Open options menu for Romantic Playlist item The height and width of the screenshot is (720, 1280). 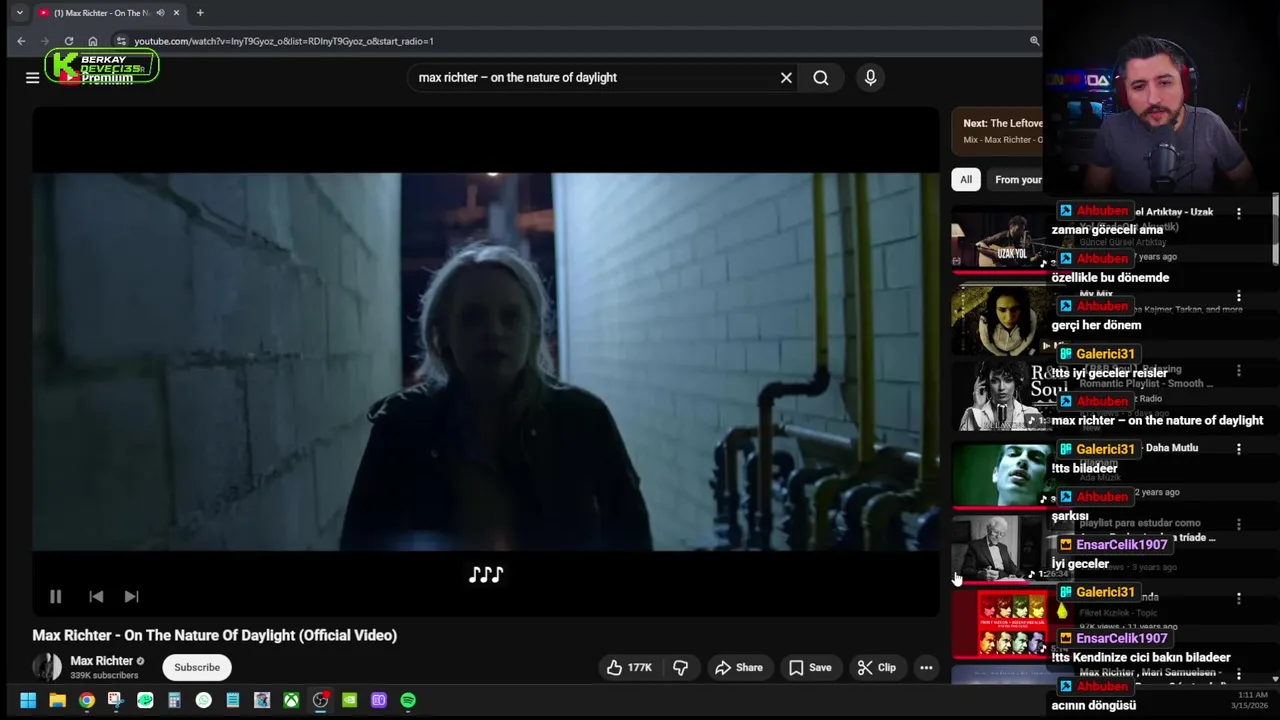(1239, 371)
